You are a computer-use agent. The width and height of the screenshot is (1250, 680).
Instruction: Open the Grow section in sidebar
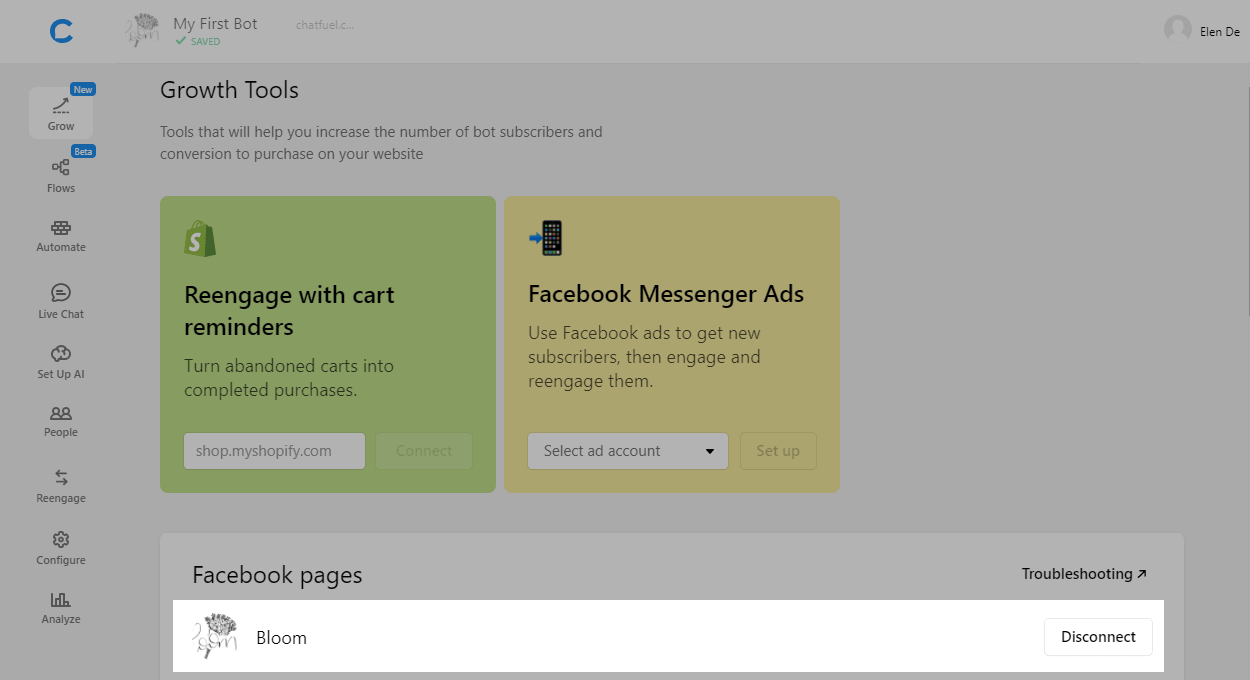pos(61,113)
